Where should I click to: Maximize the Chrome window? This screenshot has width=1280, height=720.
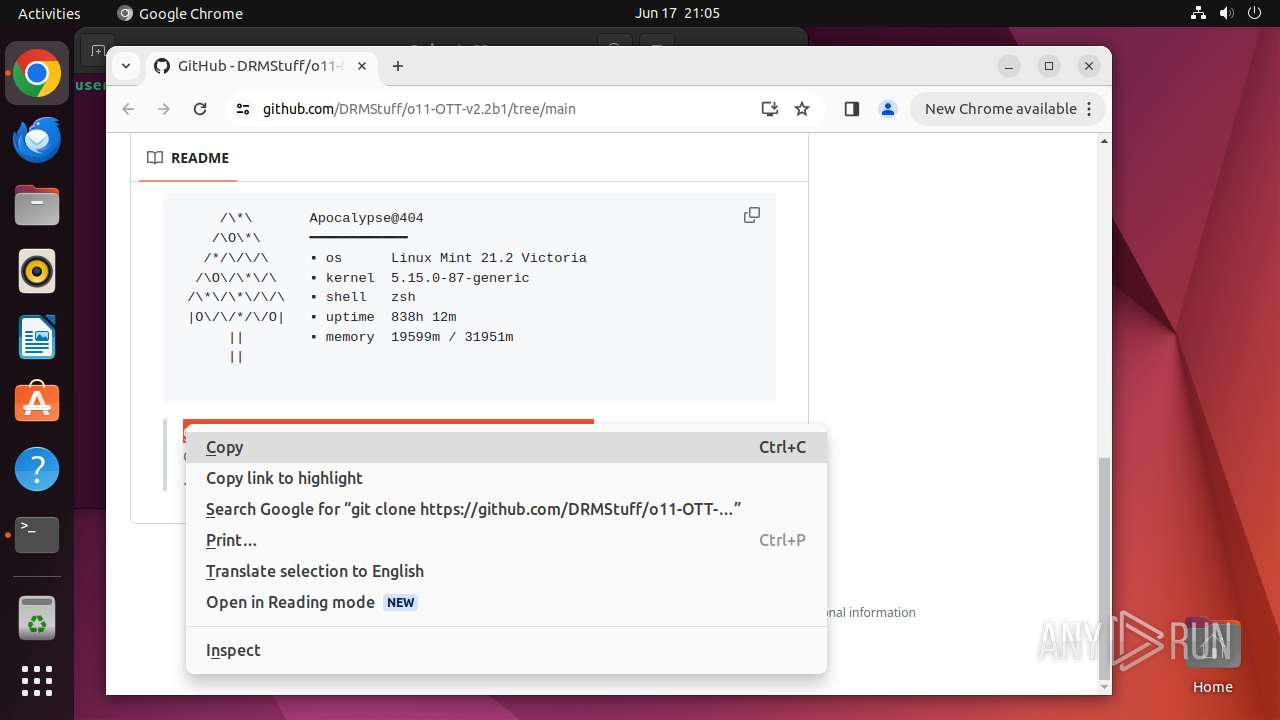(1049, 66)
